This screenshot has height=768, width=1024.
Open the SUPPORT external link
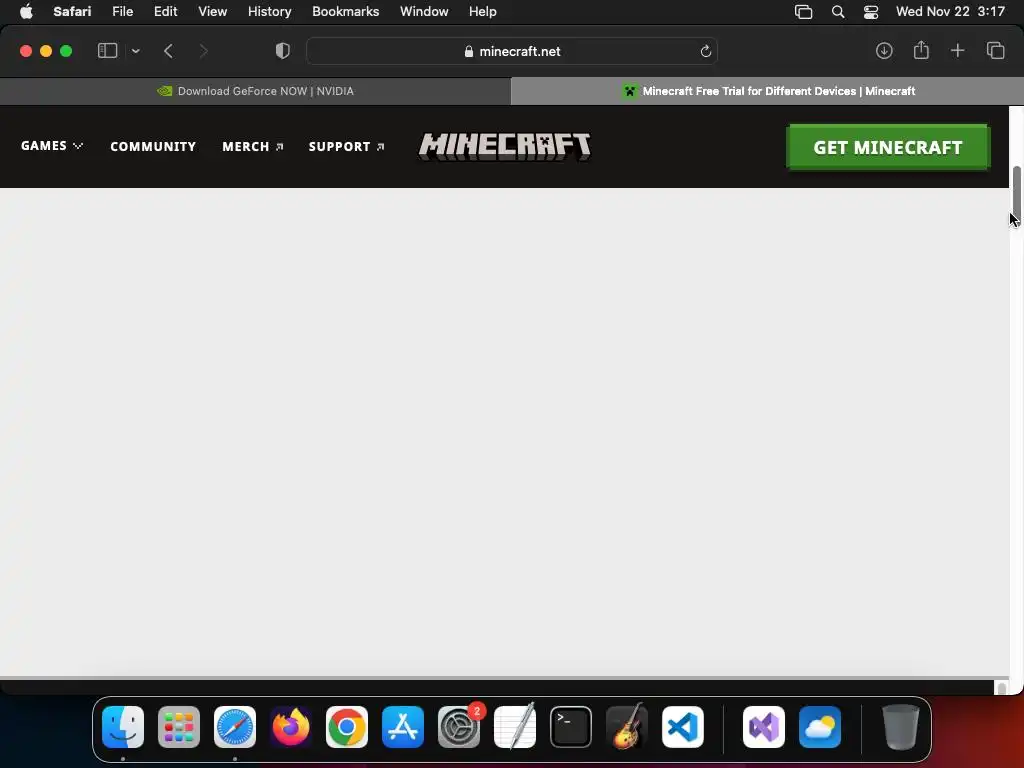point(346,146)
